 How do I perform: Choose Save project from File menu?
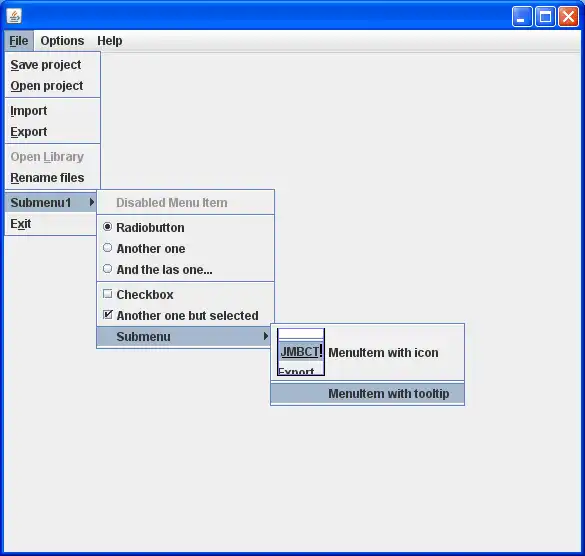click(x=53, y=65)
